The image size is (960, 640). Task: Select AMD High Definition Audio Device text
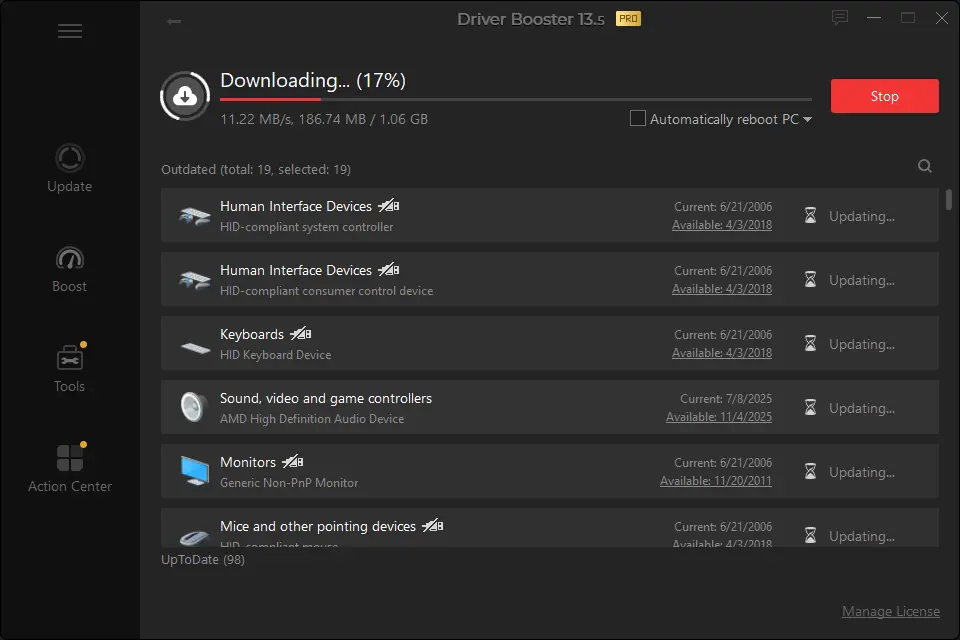(312, 419)
